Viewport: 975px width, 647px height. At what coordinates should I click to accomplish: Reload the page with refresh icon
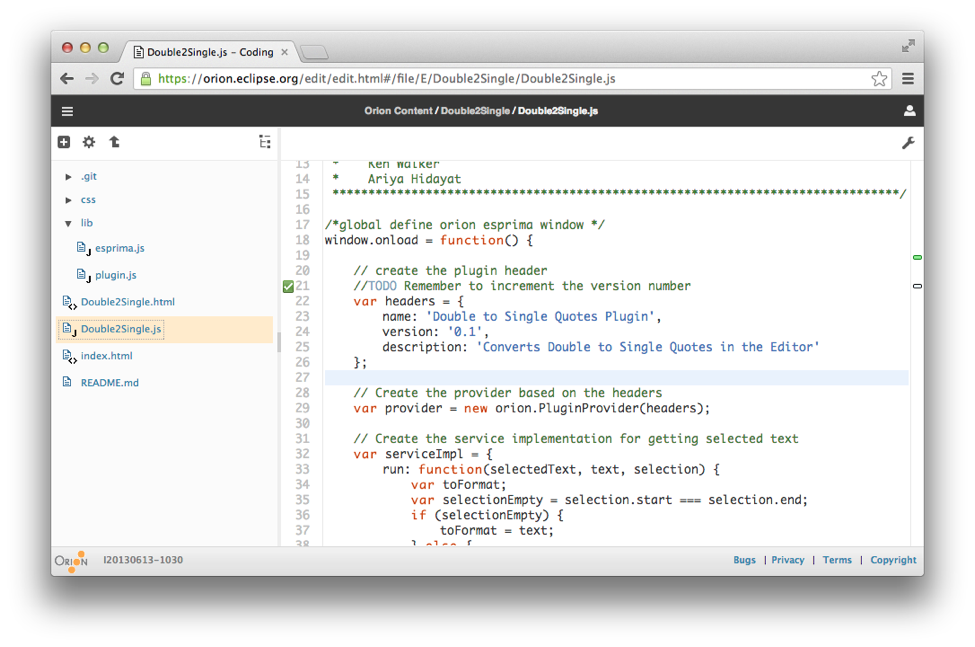[x=117, y=78]
